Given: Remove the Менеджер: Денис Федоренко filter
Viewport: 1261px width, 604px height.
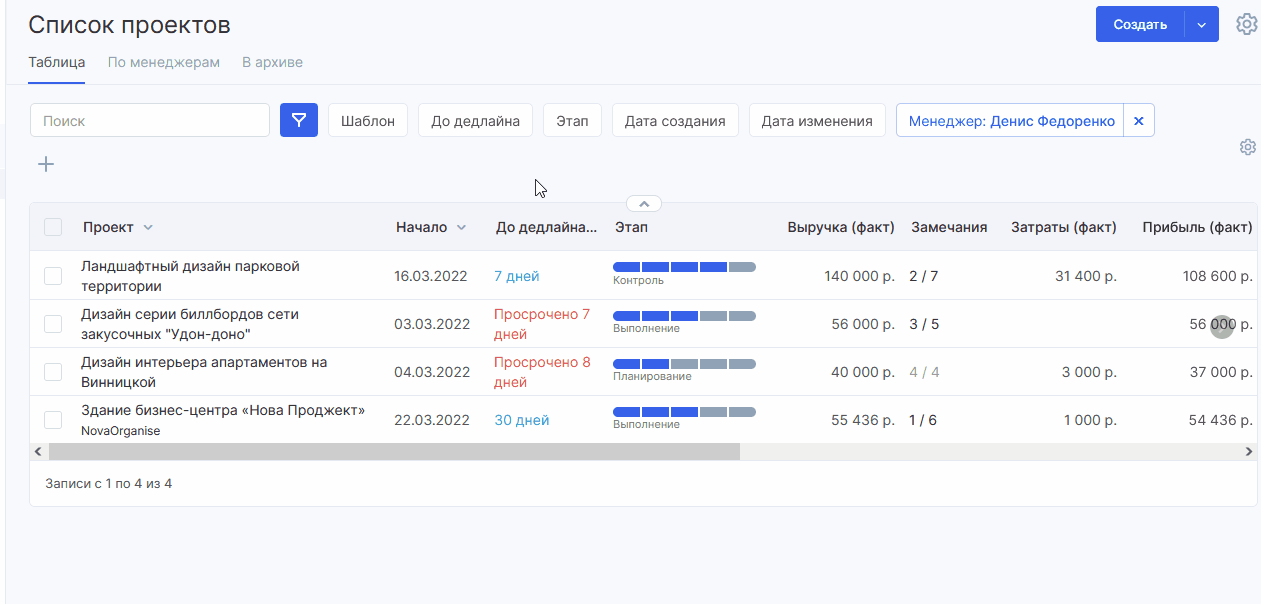Looking at the screenshot, I should (x=1139, y=121).
